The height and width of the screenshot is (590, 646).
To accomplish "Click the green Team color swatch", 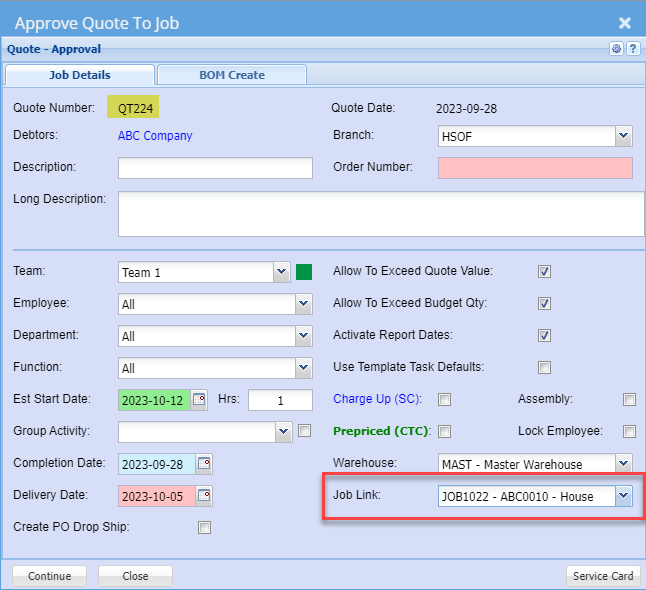I will [x=304, y=272].
